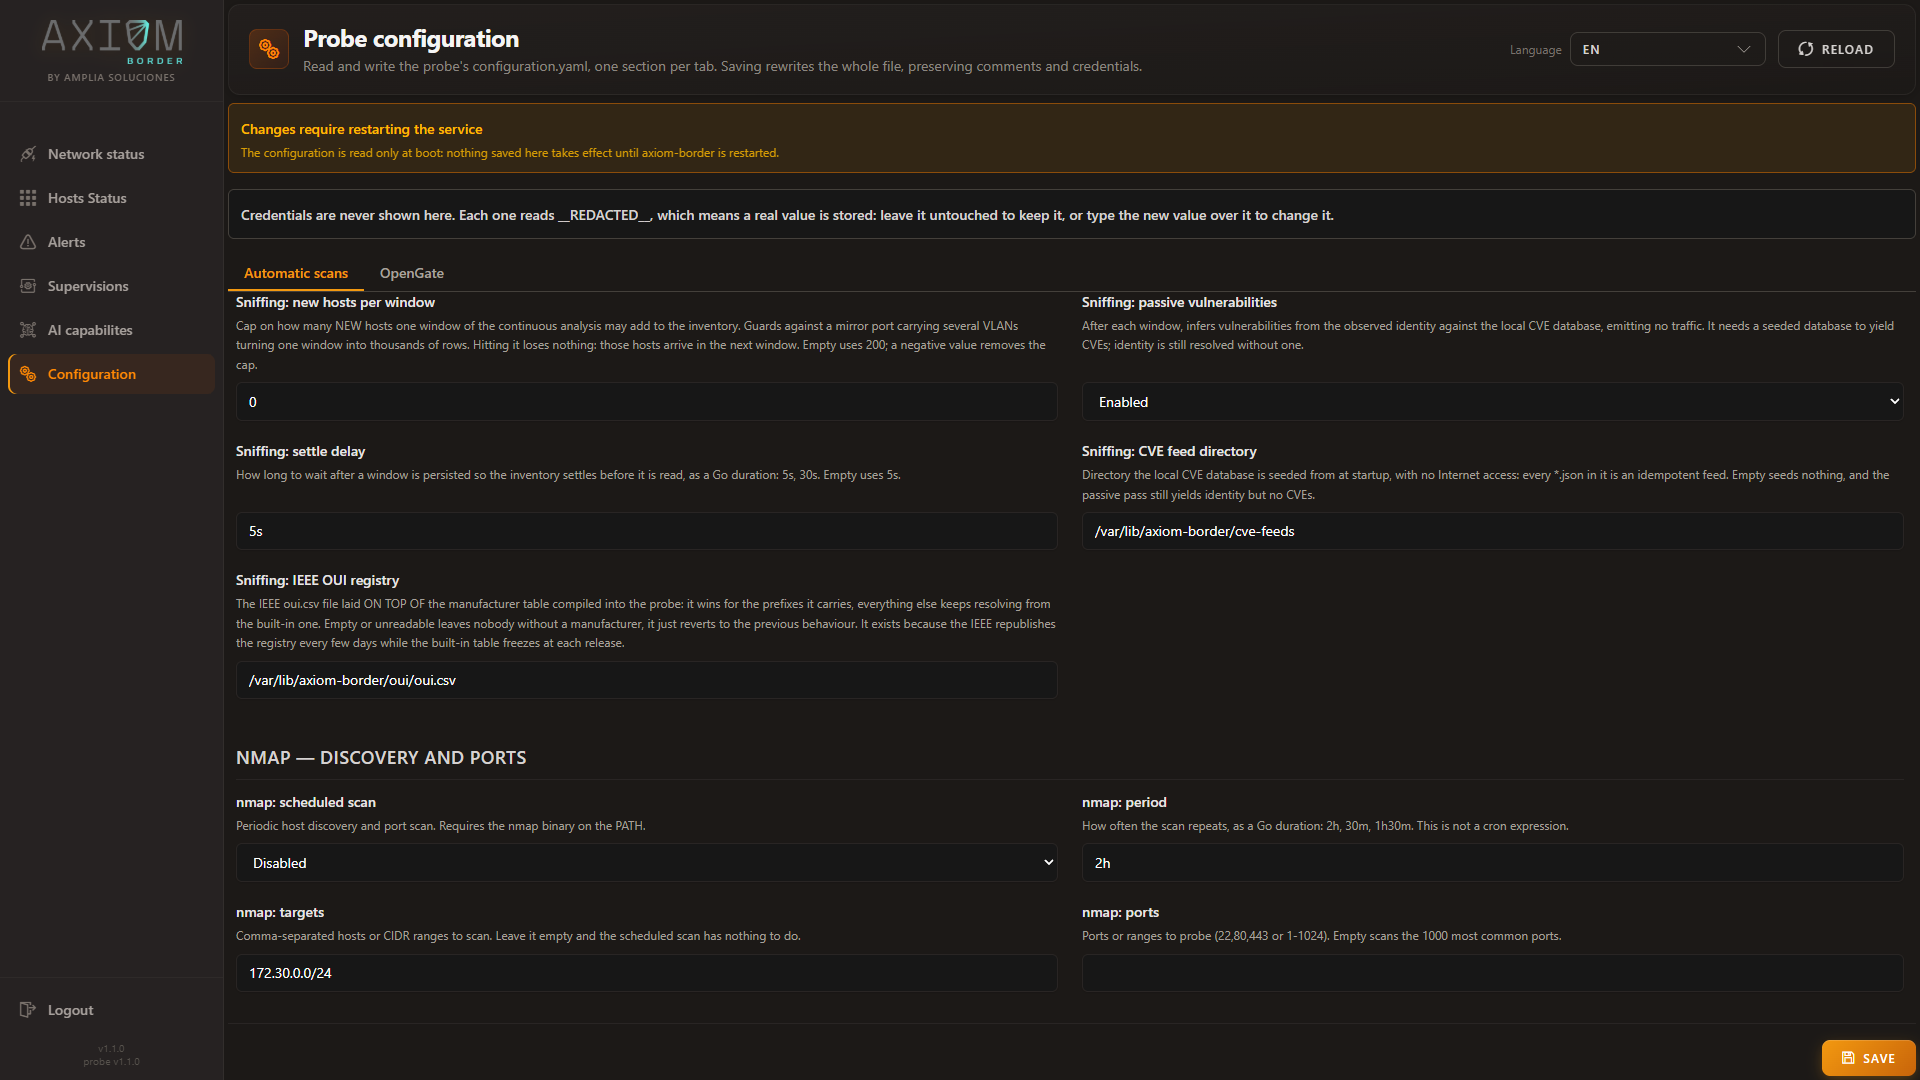This screenshot has height=1080, width=1920.
Task: Open Hosts Status page
Action: tap(112, 198)
